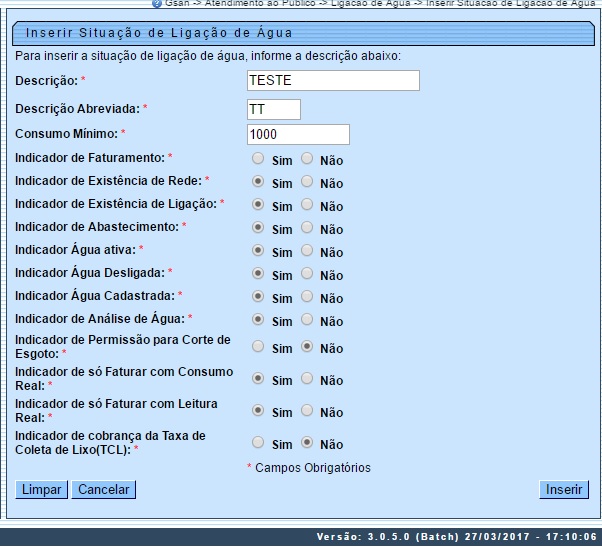Click the Descrição text field containing TESTE

[333, 81]
